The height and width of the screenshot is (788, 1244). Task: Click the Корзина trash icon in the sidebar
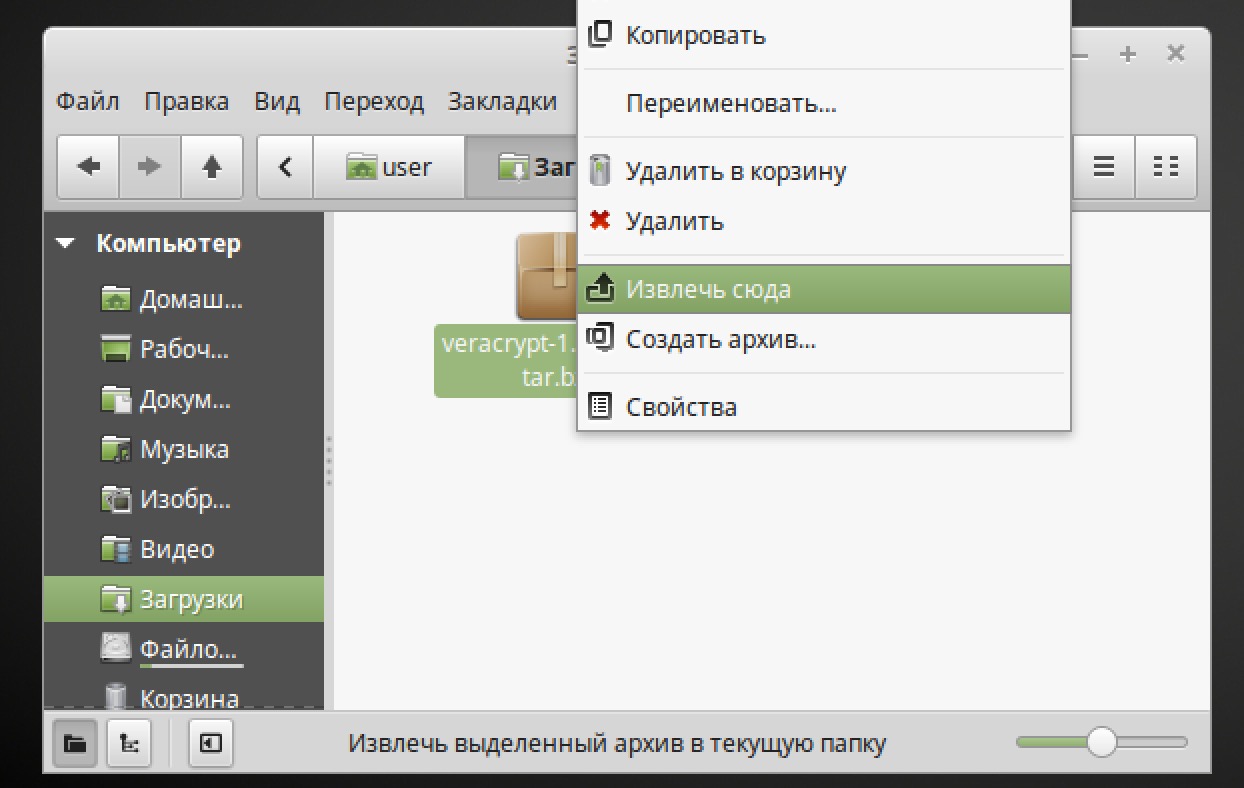116,697
